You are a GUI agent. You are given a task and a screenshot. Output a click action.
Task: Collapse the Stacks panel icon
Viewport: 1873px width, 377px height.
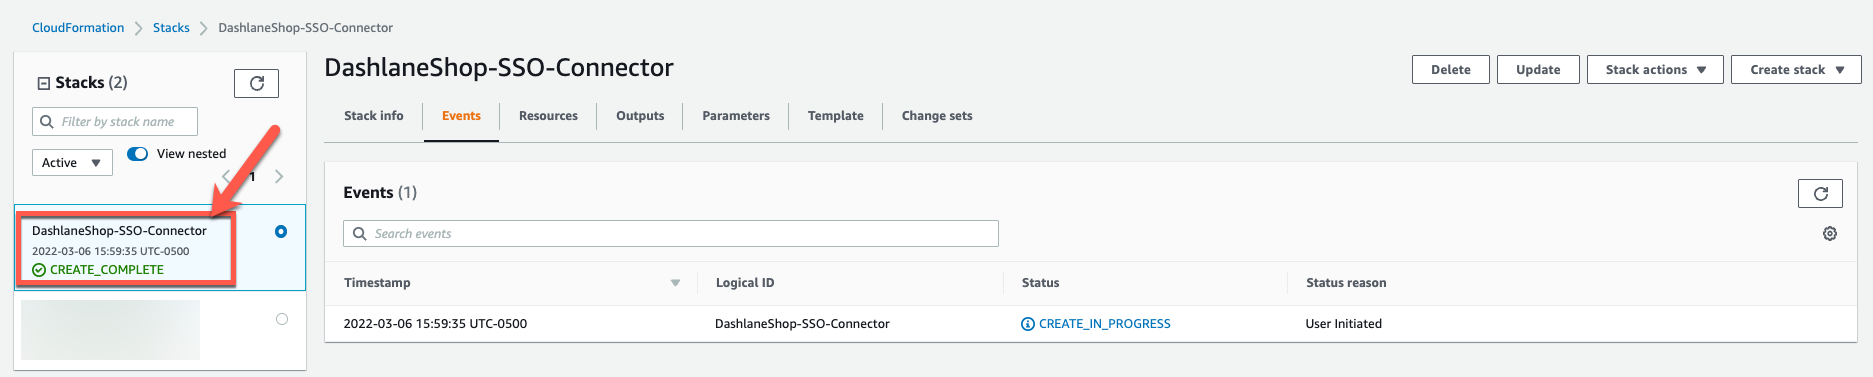[x=43, y=83]
